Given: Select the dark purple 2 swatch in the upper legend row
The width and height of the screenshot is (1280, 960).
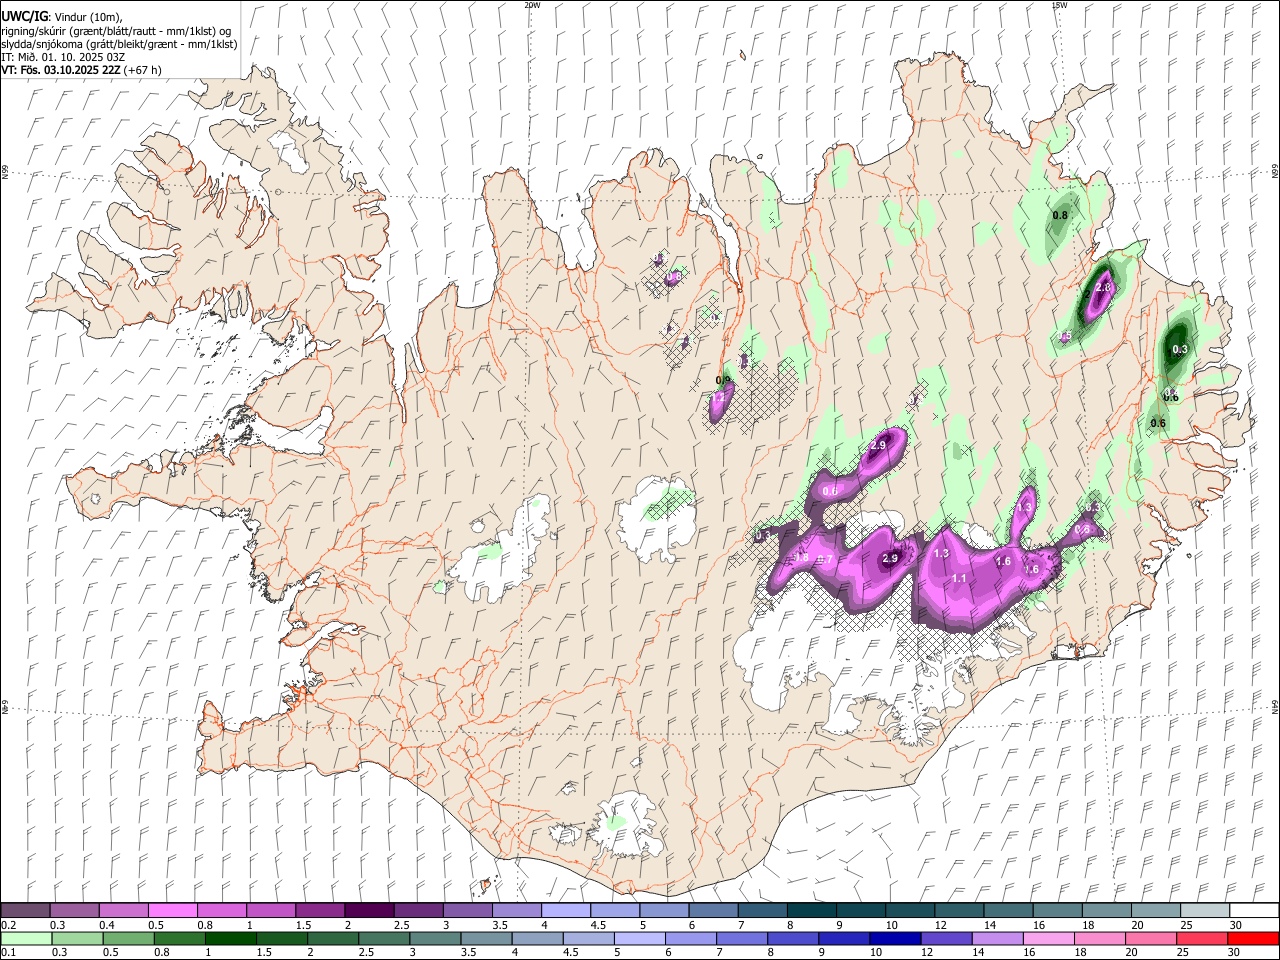Looking at the screenshot, I should tap(368, 911).
